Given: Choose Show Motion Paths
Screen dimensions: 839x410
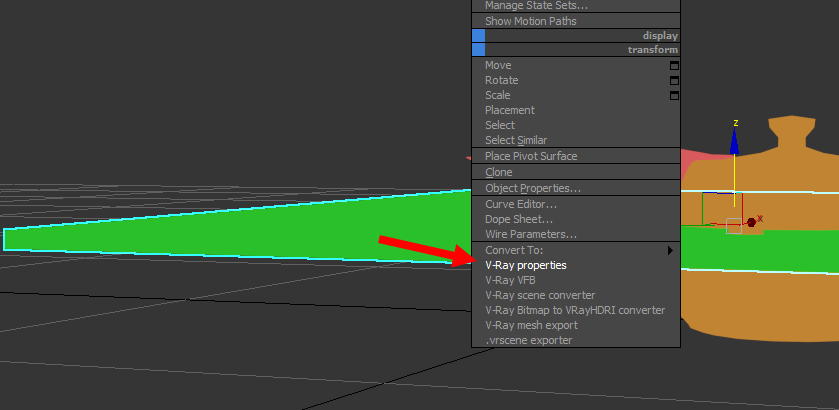Looking at the screenshot, I should click(576, 21).
